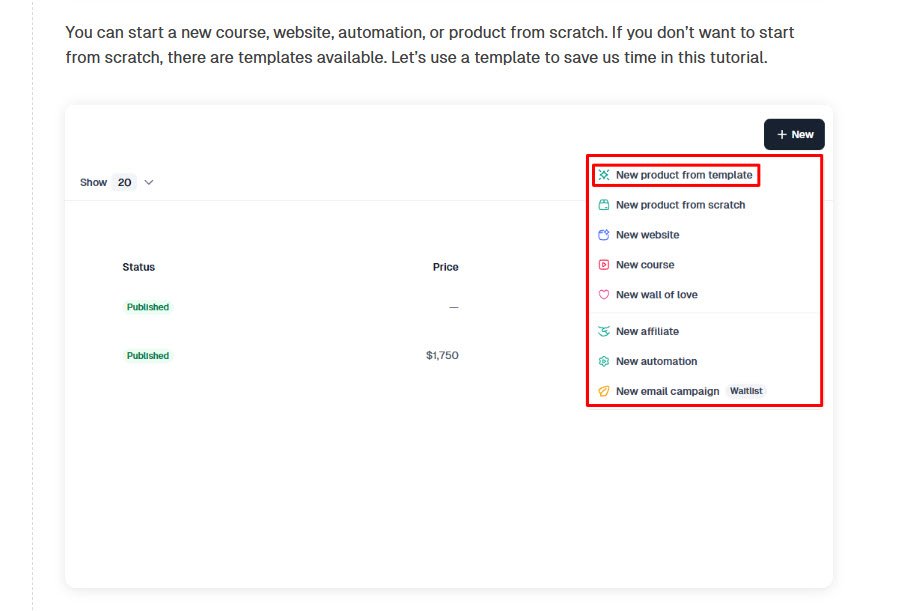This screenshot has height=611, width=916.
Task: Click the website icon next to New website
Action: tap(602, 235)
